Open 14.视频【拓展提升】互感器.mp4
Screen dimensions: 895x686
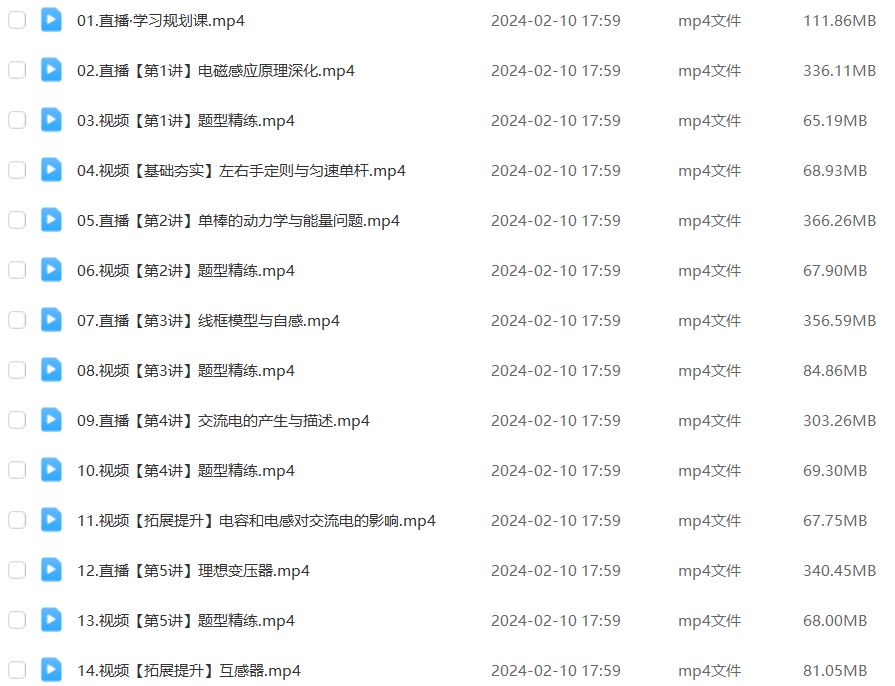[189, 671]
